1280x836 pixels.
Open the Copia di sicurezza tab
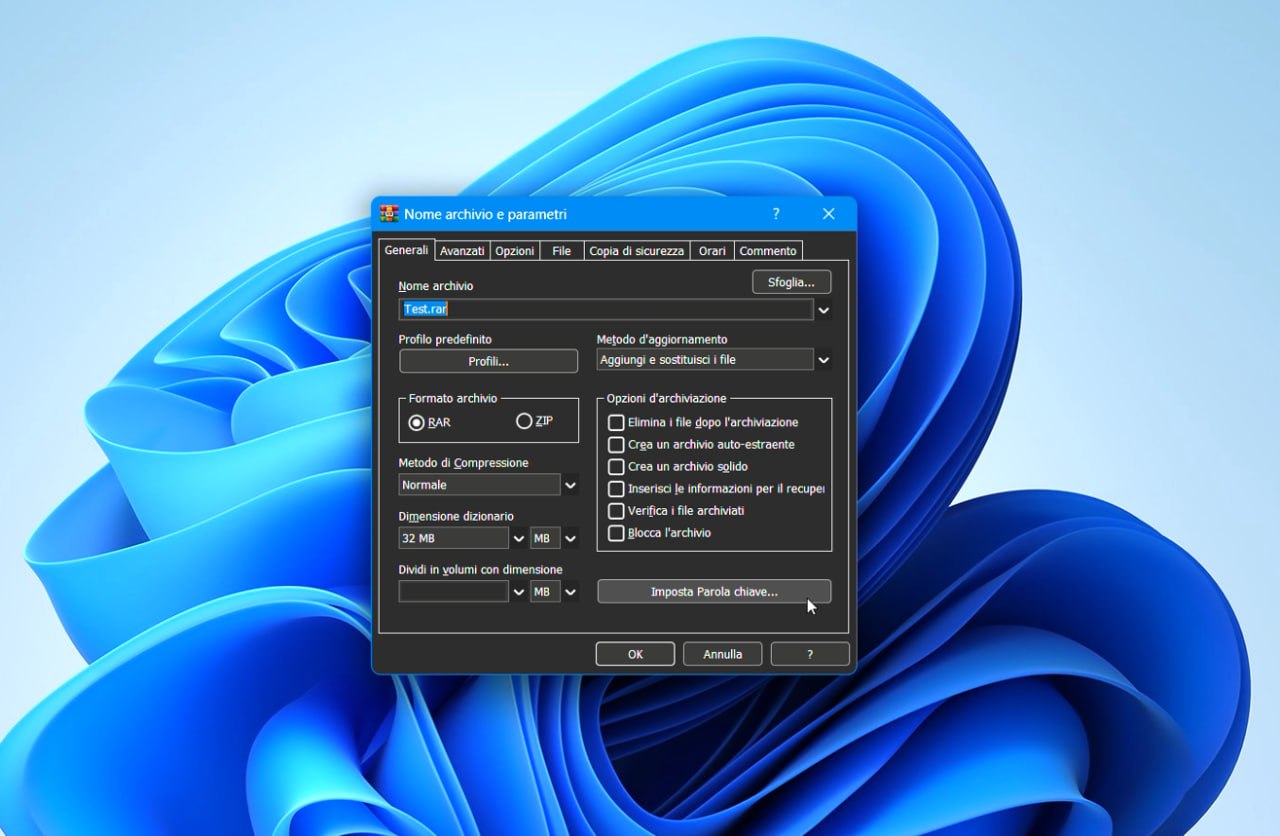coord(636,251)
